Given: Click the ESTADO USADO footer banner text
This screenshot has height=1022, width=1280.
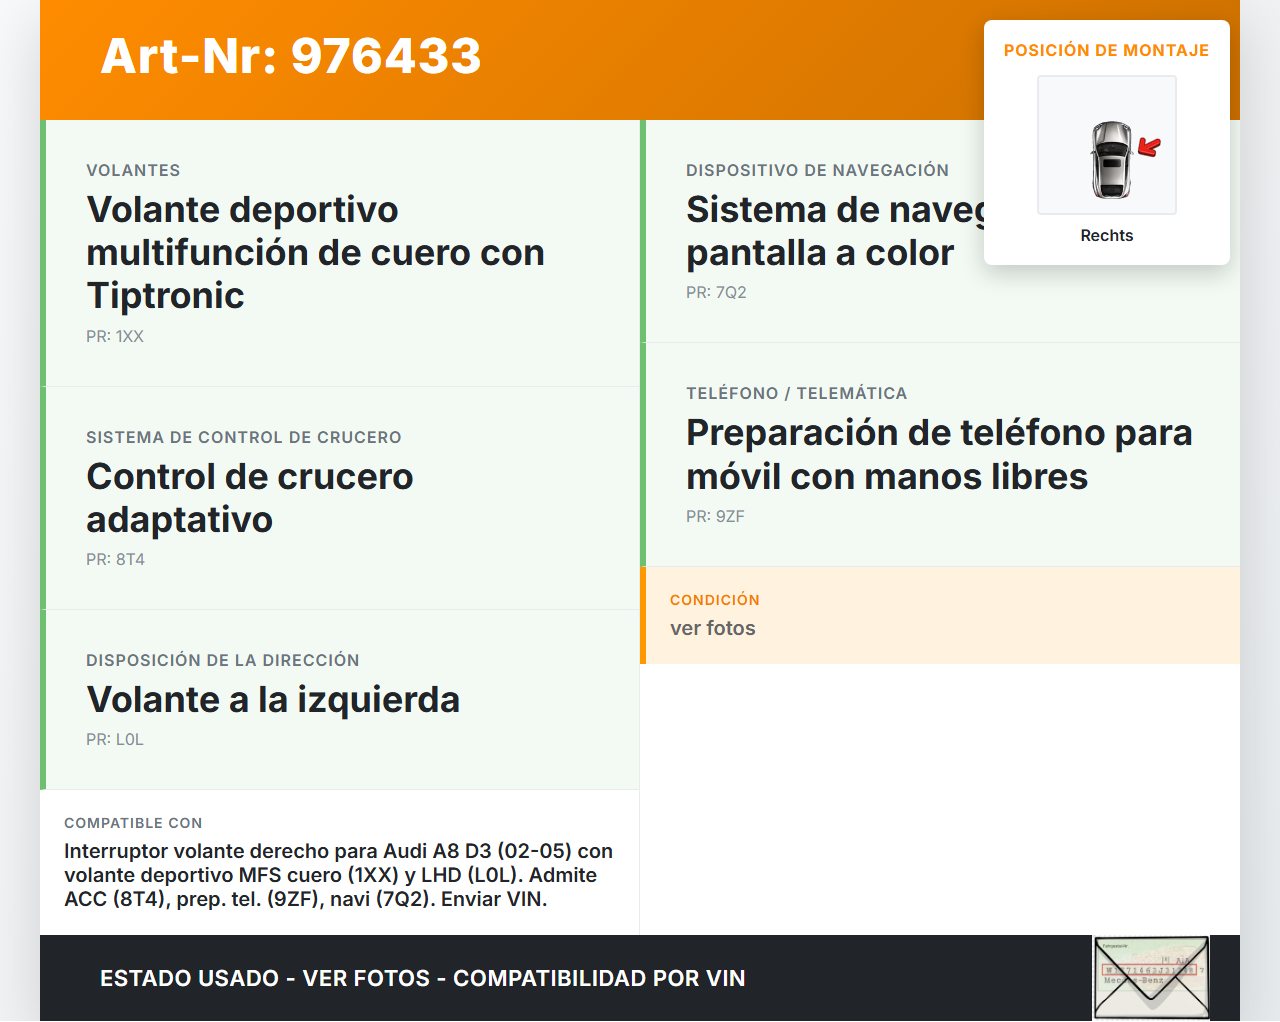Looking at the screenshot, I should tap(422, 978).
